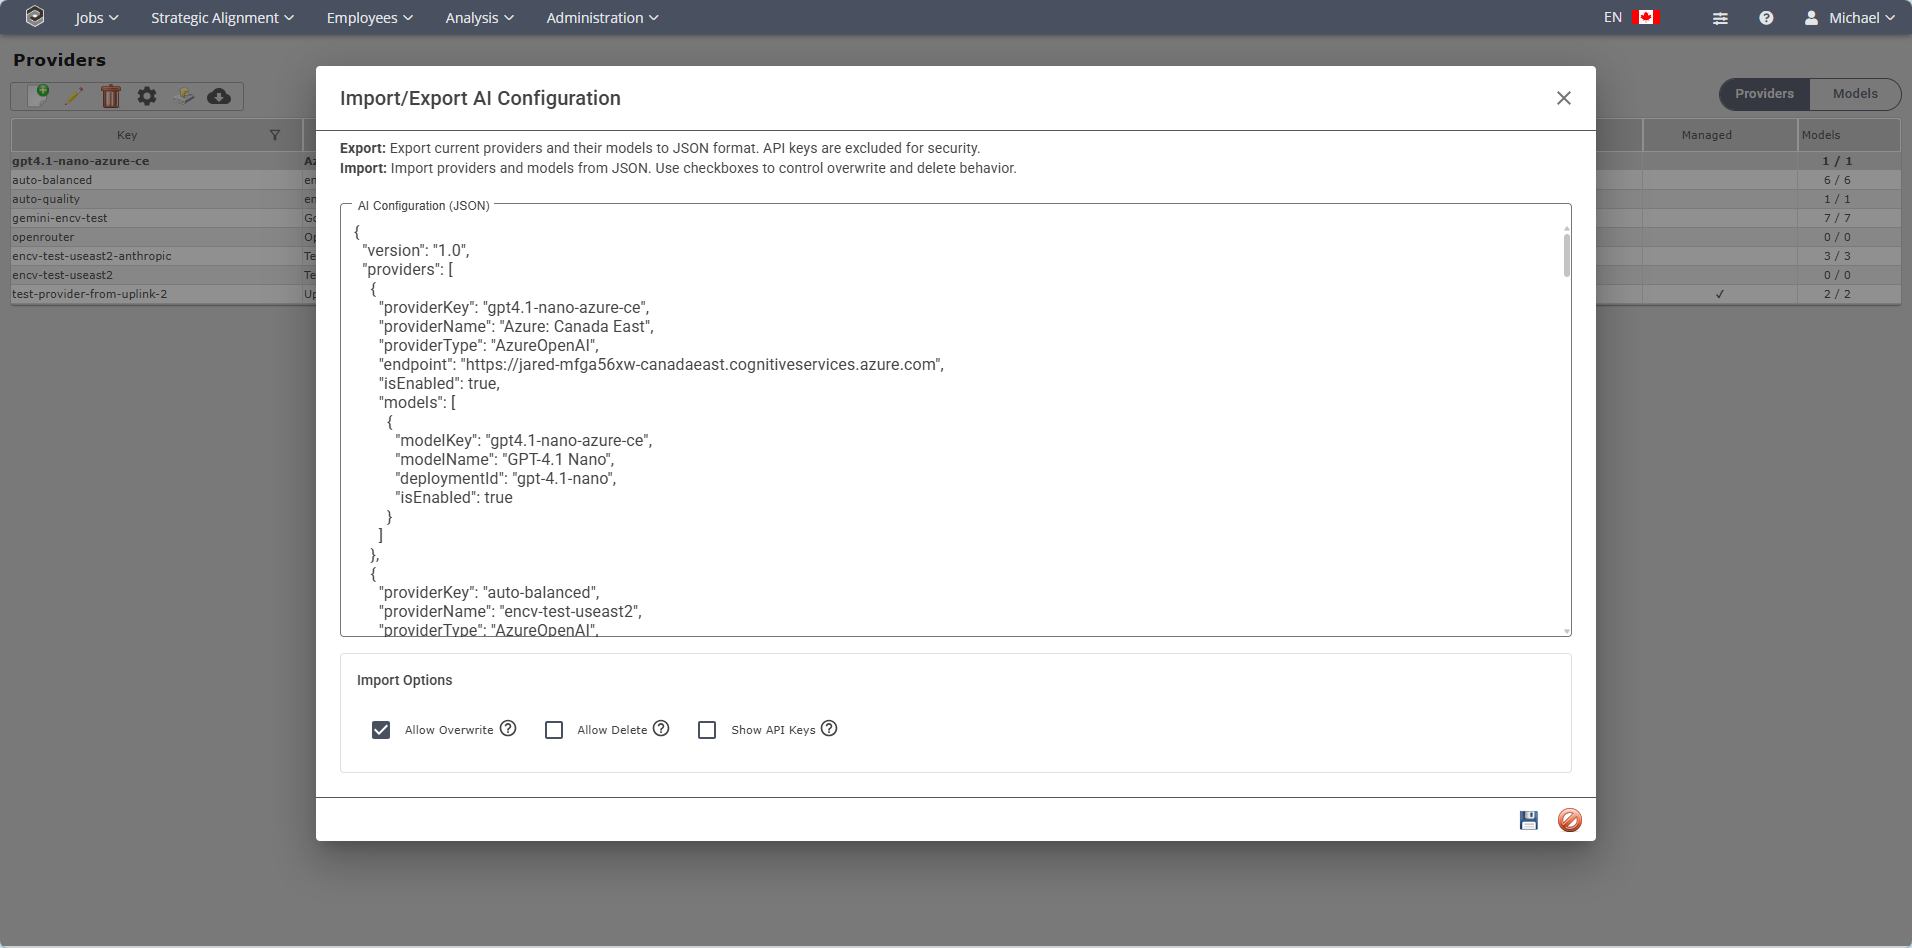Uncheck the Allow Overwrite checkbox

[381, 730]
